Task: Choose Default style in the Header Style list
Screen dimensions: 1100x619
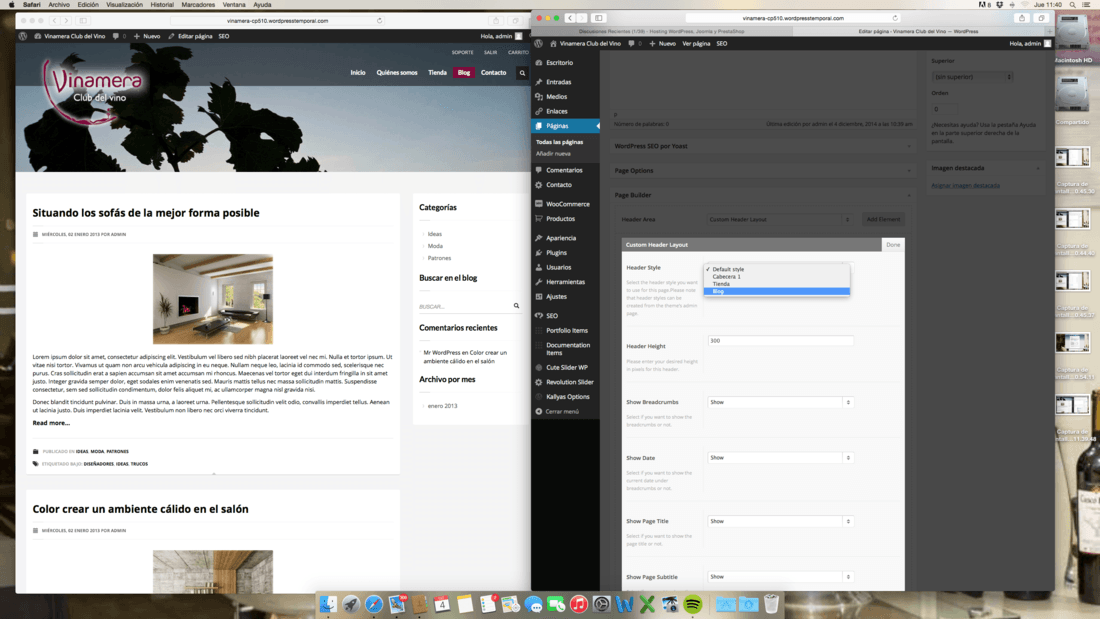Action: point(777,269)
